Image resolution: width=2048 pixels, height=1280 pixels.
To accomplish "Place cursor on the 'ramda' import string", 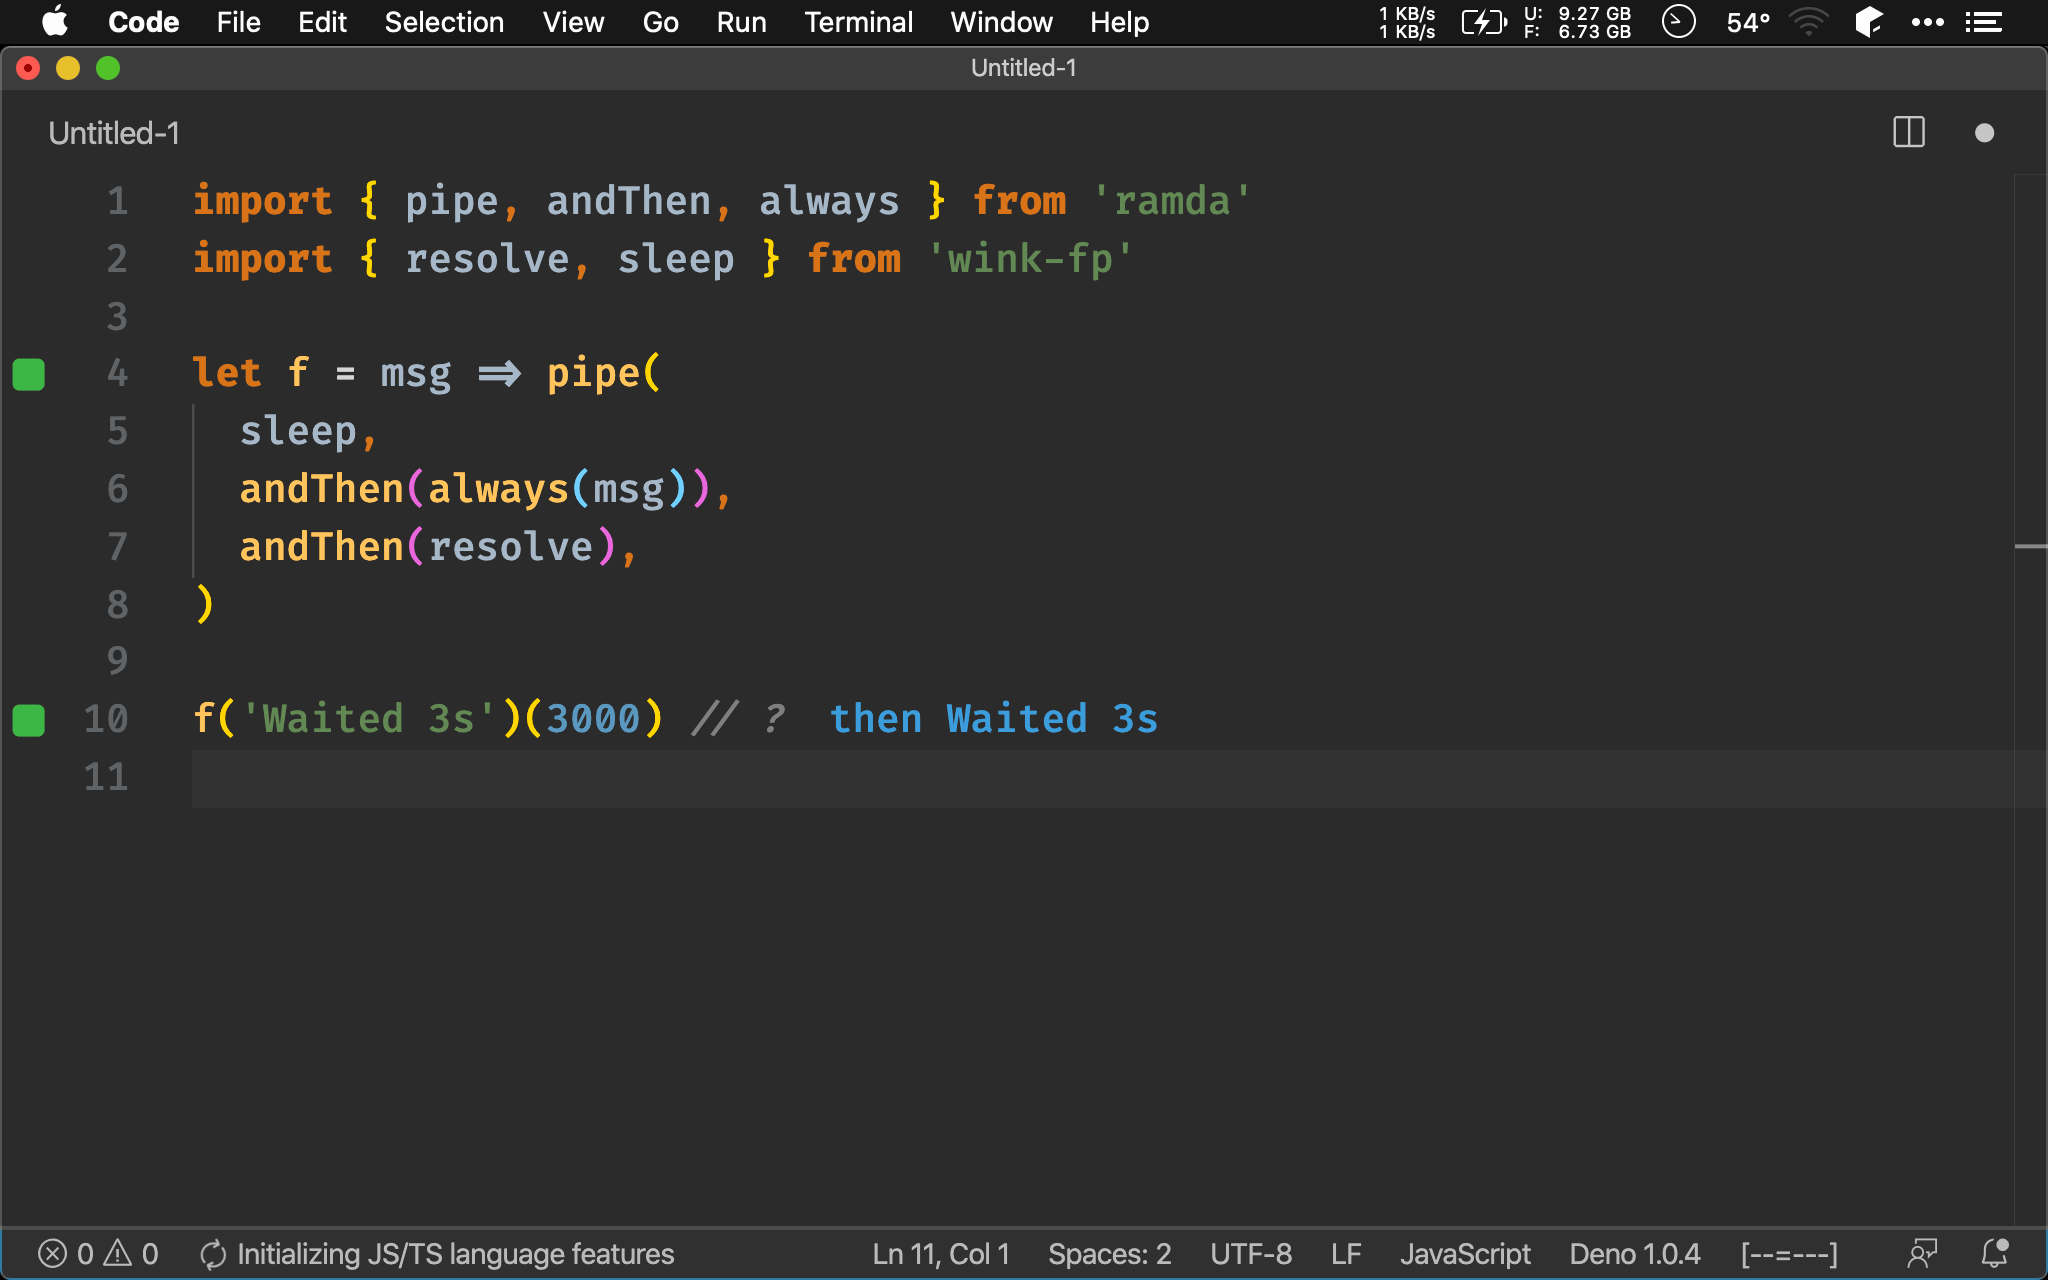I will (1171, 201).
